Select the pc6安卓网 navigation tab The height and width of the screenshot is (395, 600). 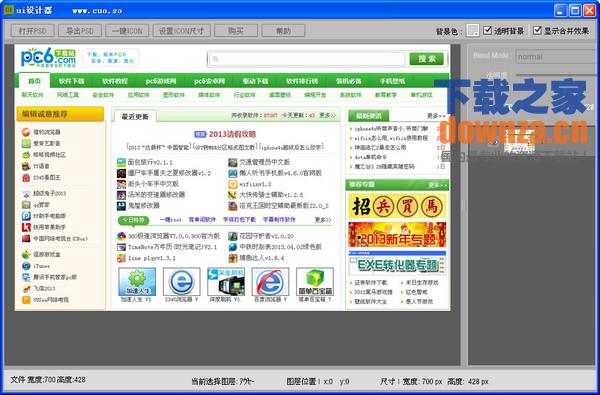coord(209,81)
